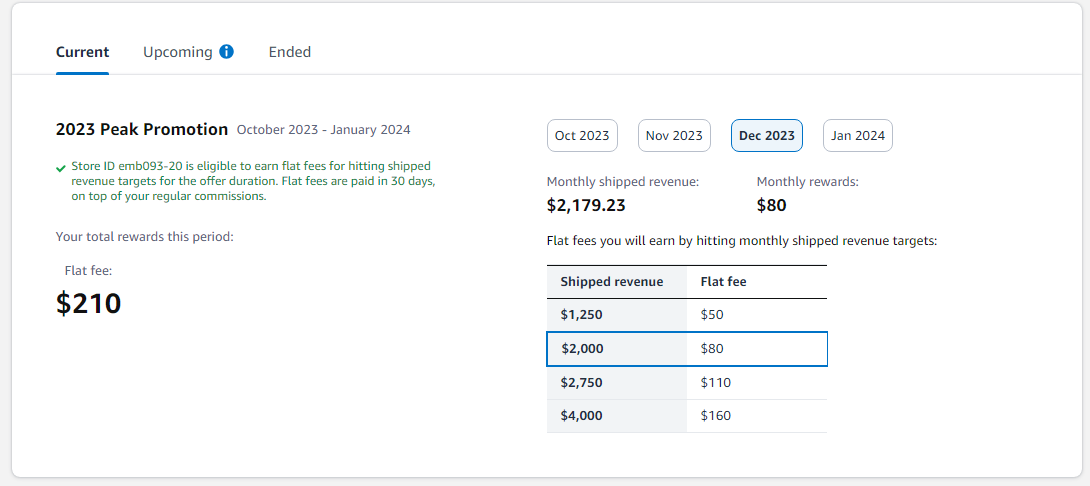
Task: Open the Ended tab
Action: pyautogui.click(x=290, y=51)
